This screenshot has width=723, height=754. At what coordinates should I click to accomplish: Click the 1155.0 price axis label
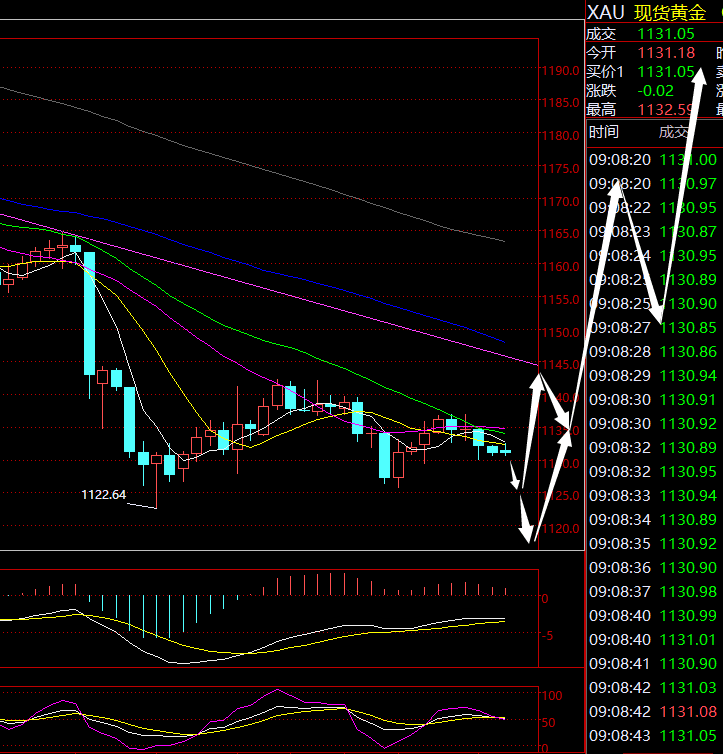pos(561,299)
